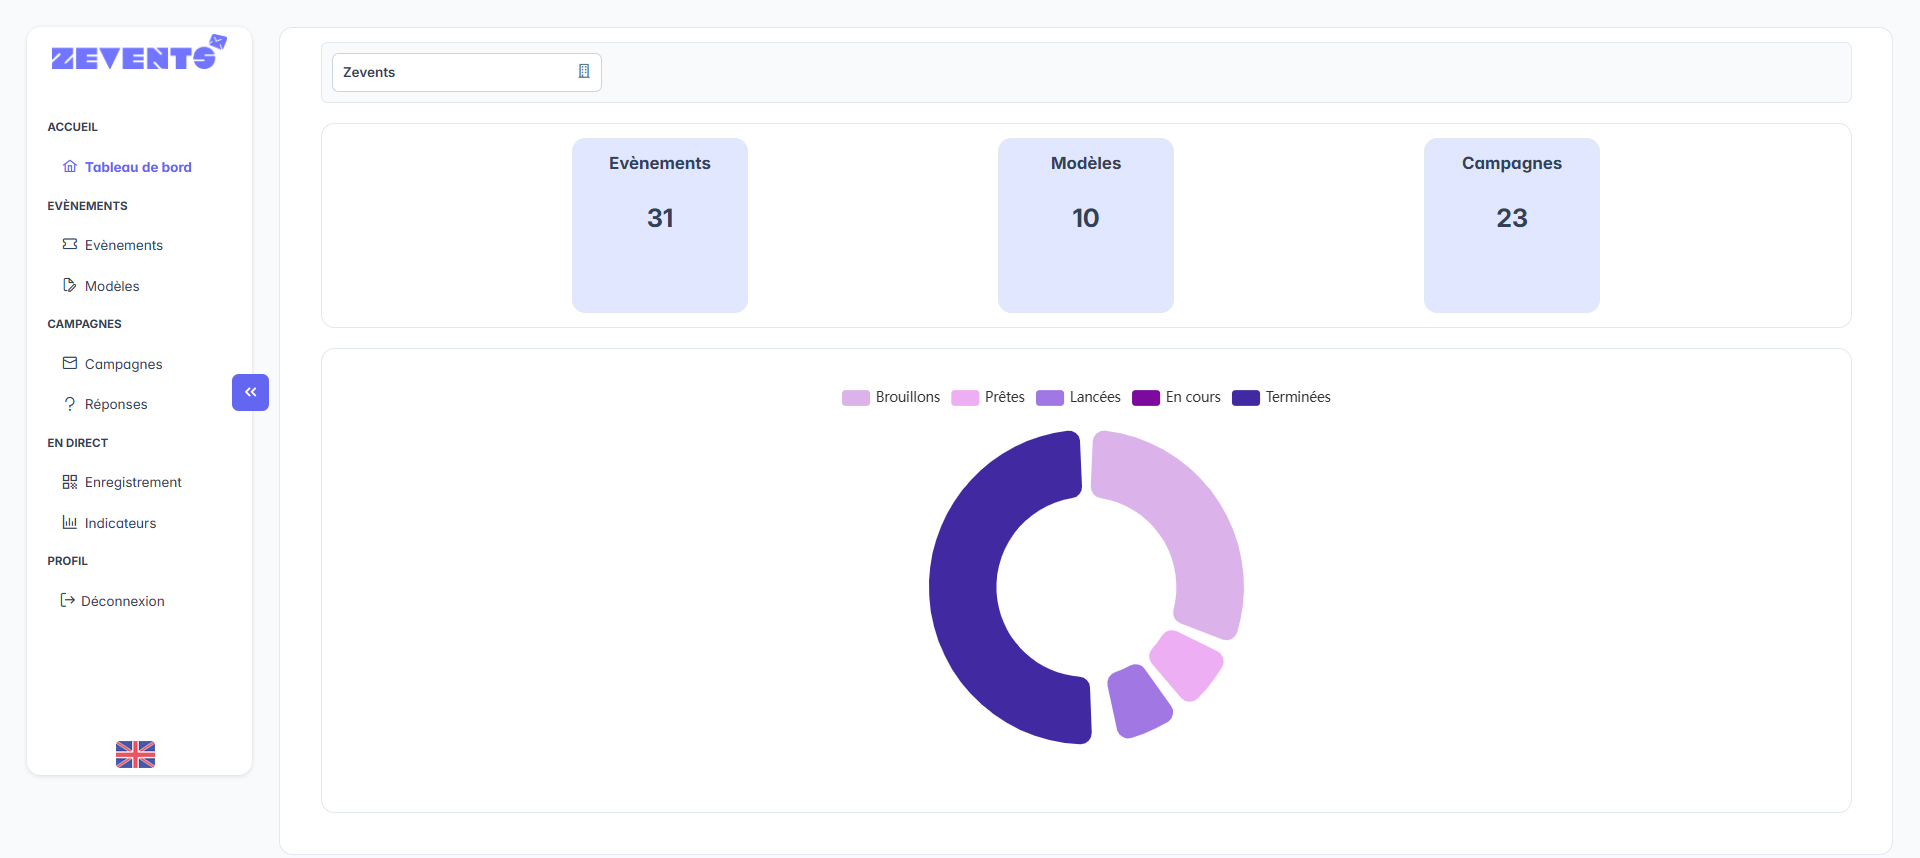
Task: Toggle Brouillons series in chart legend
Action: point(892,397)
